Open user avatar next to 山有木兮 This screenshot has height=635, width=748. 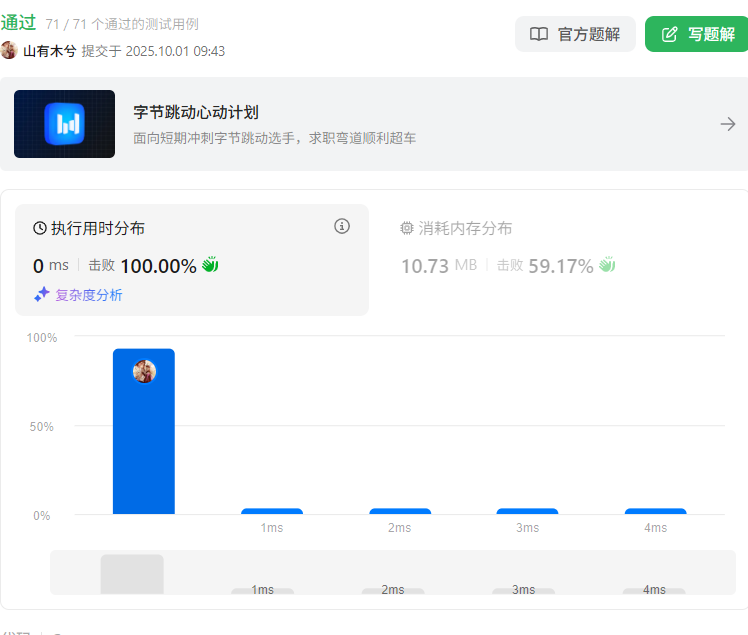coord(9,51)
